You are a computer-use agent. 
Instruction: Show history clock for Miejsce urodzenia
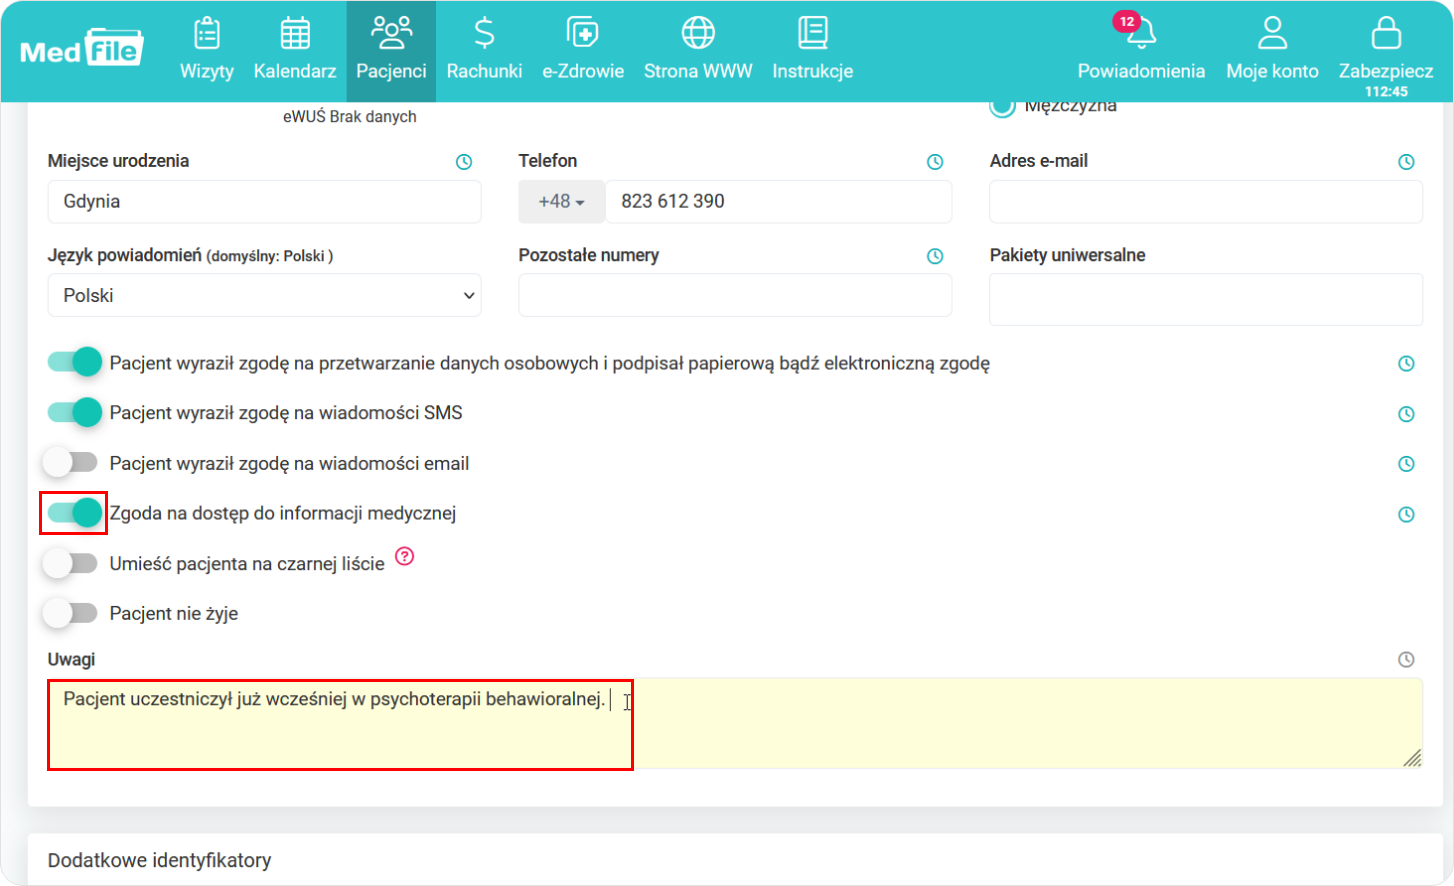464,162
